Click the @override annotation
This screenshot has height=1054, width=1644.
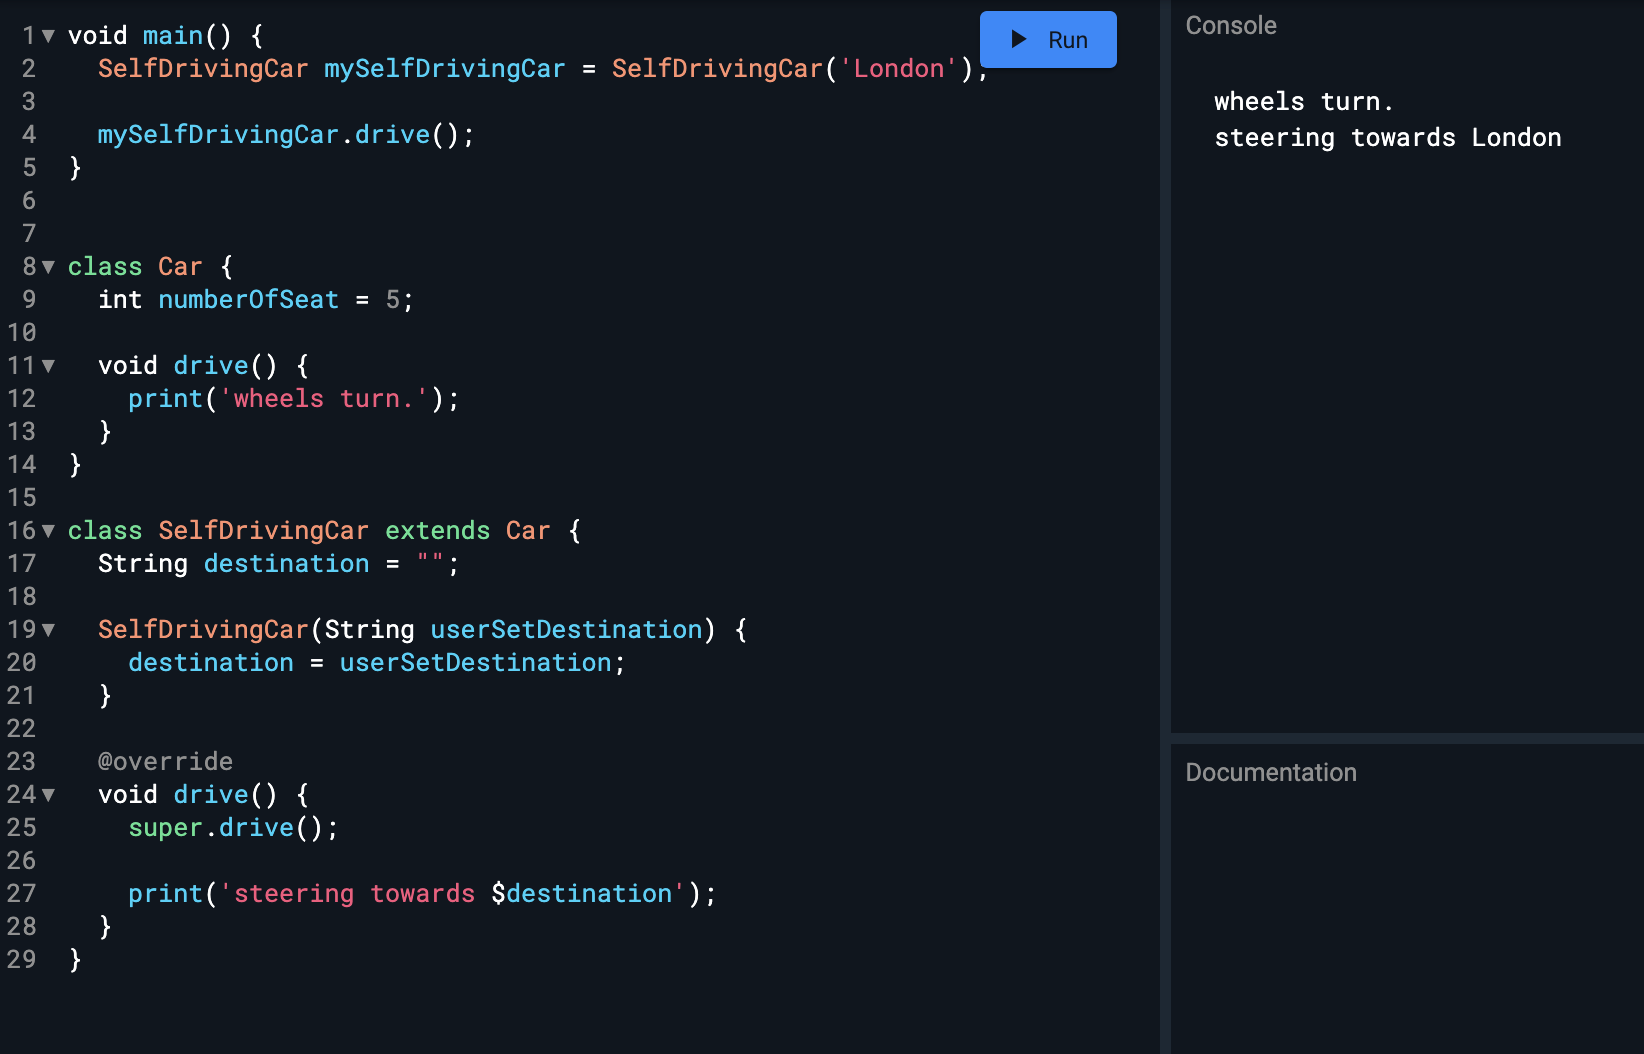[165, 762]
